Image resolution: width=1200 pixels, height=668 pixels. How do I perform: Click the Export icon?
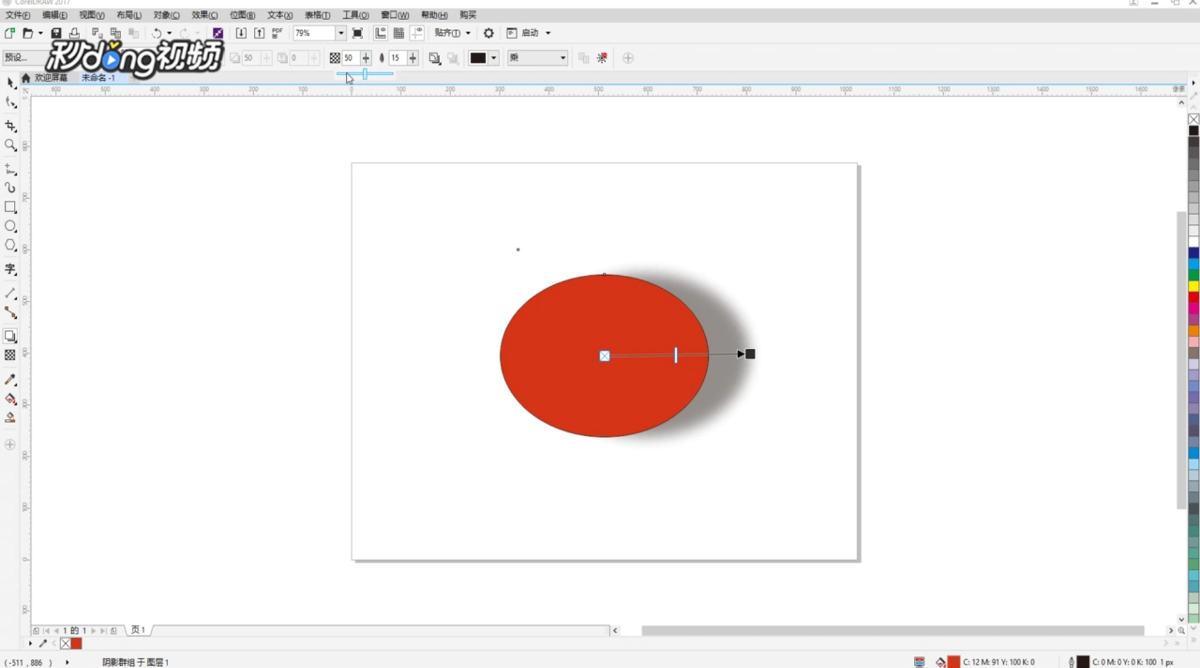point(259,33)
